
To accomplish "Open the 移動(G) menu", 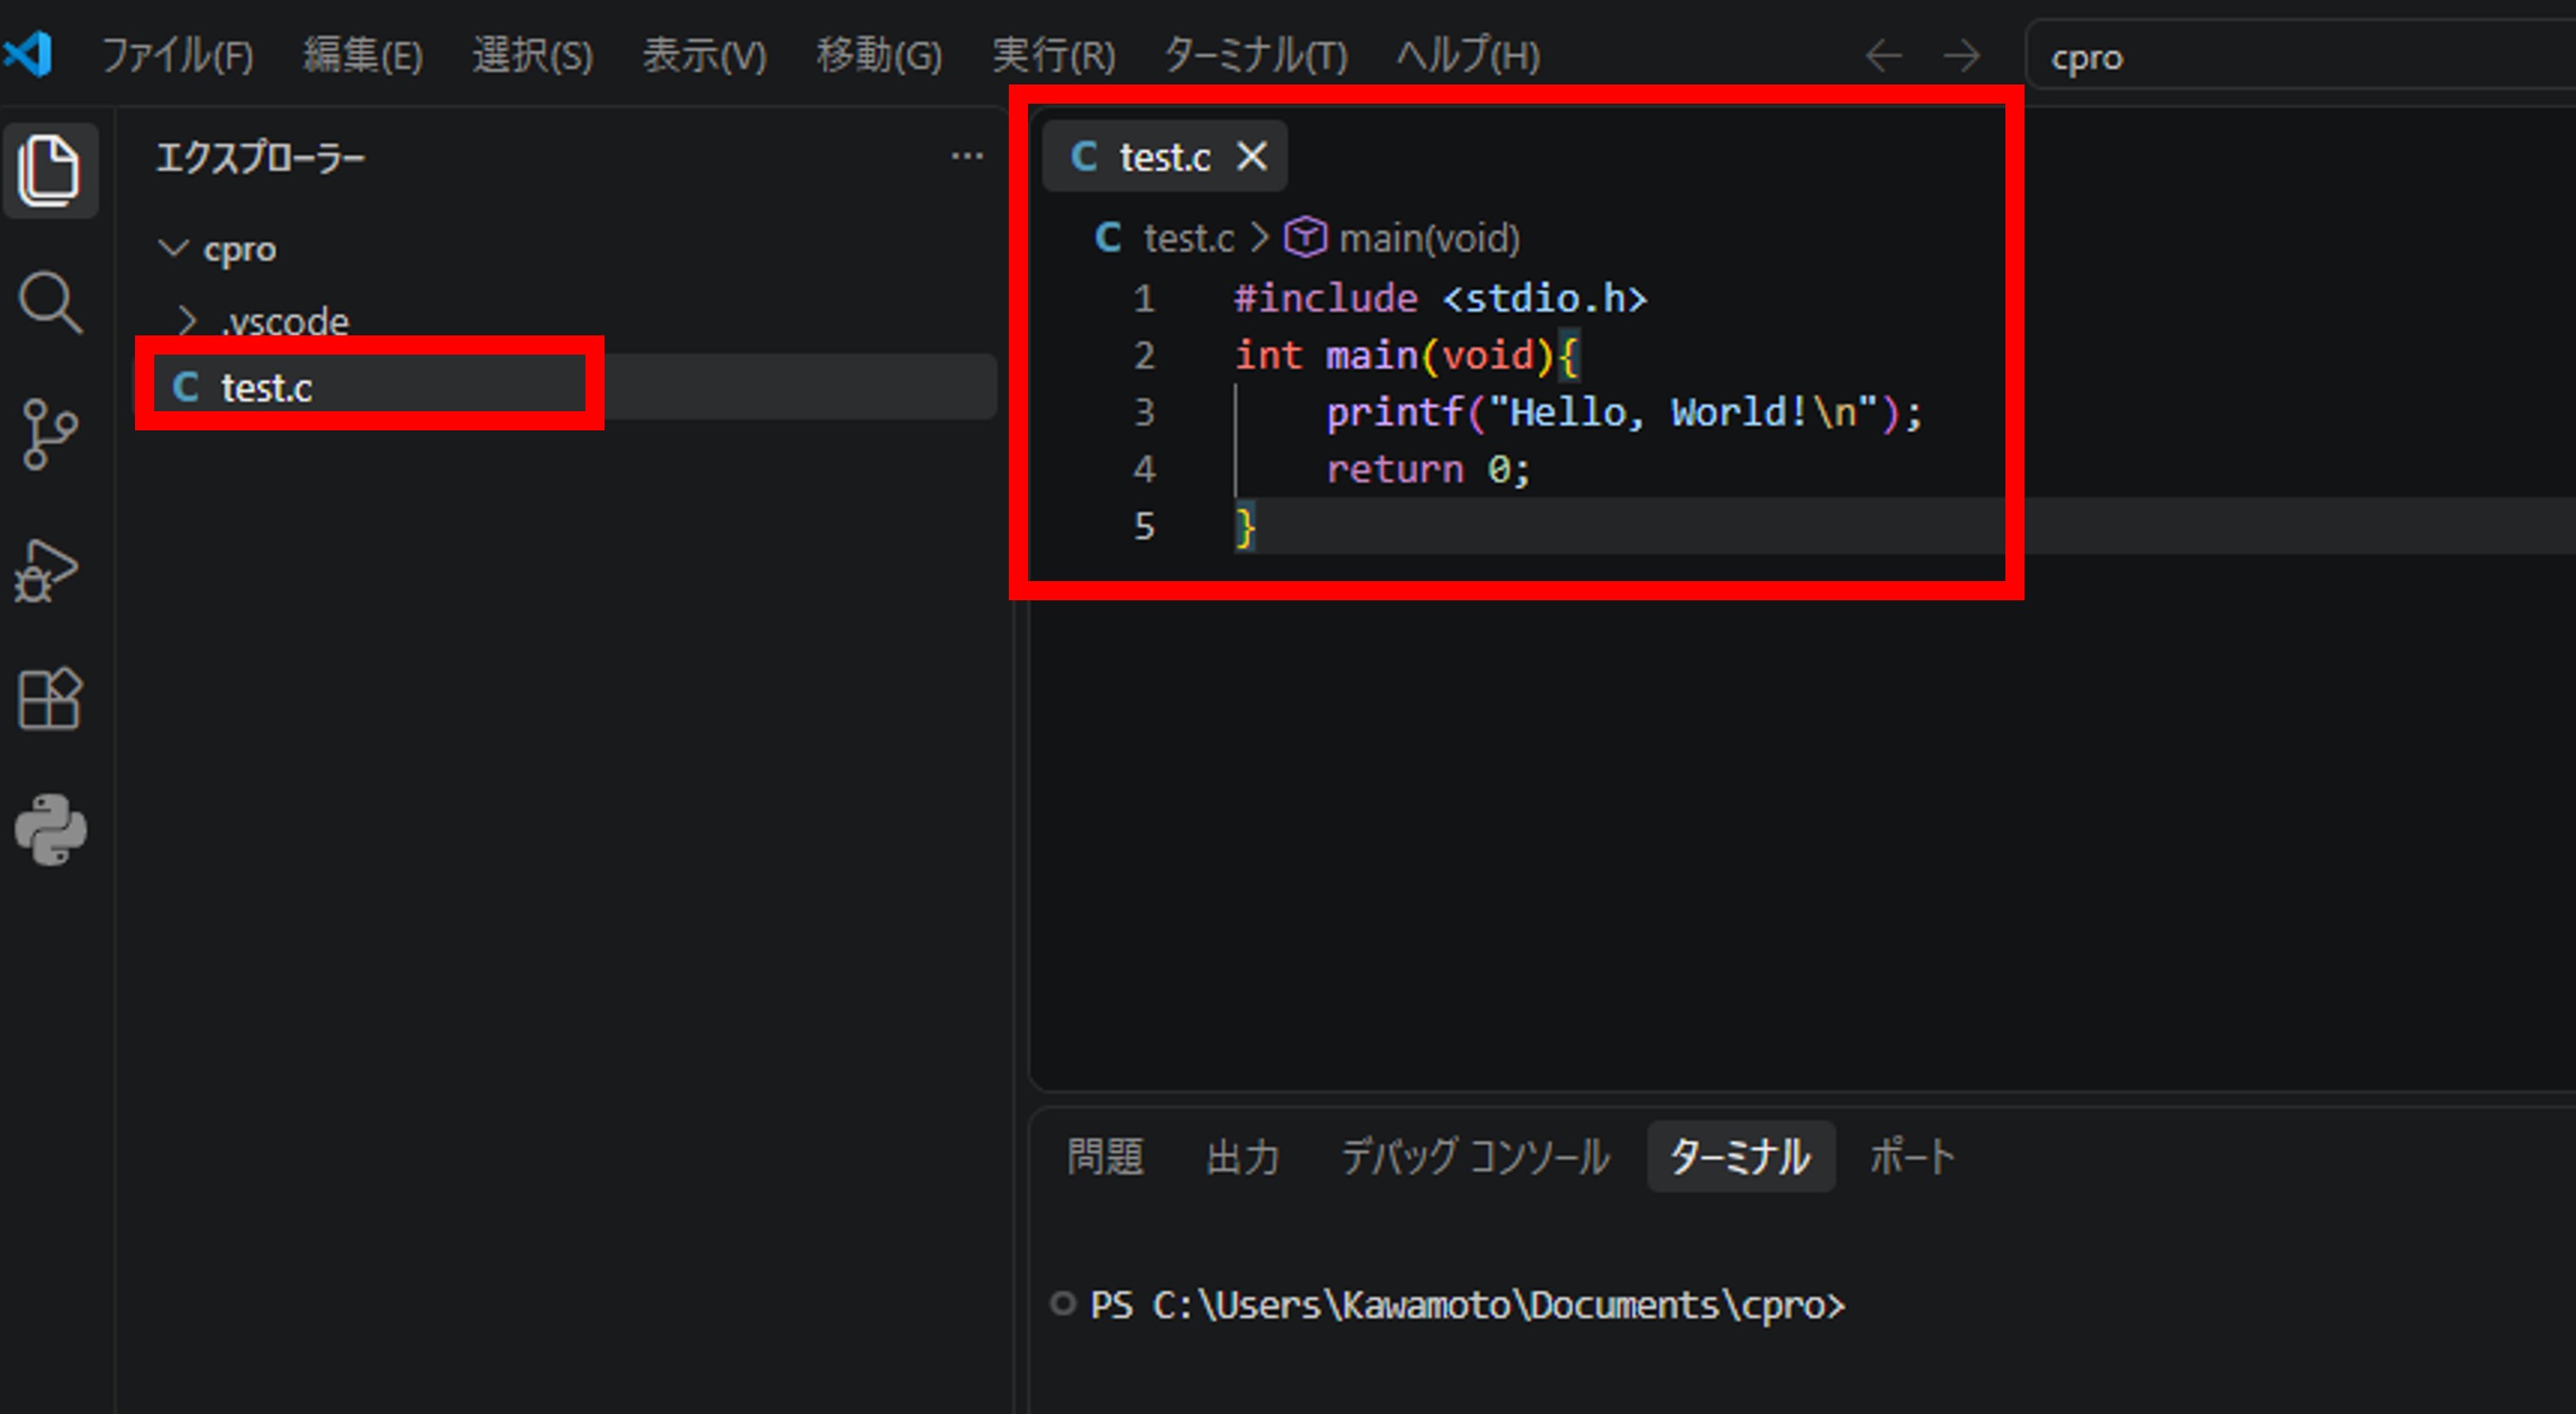I will click(x=879, y=55).
